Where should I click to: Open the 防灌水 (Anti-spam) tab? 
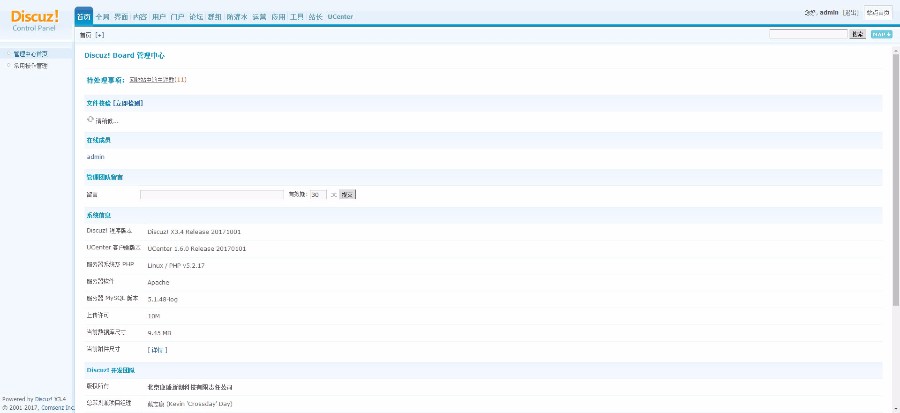click(x=237, y=17)
